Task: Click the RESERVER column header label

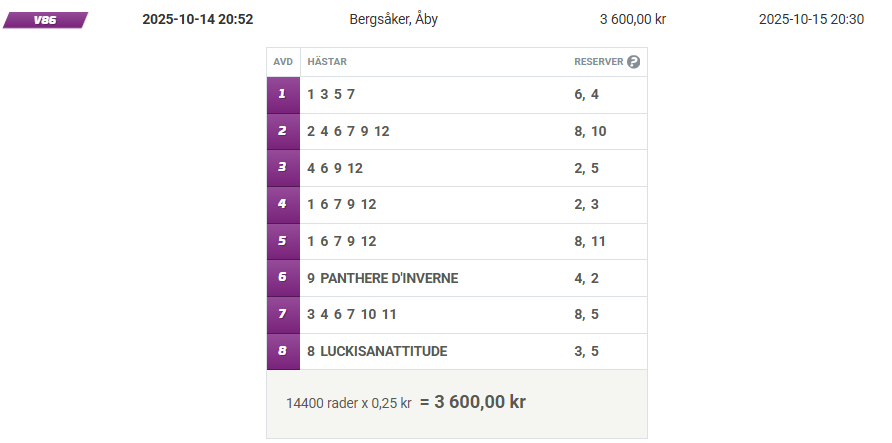Action: 598,62
